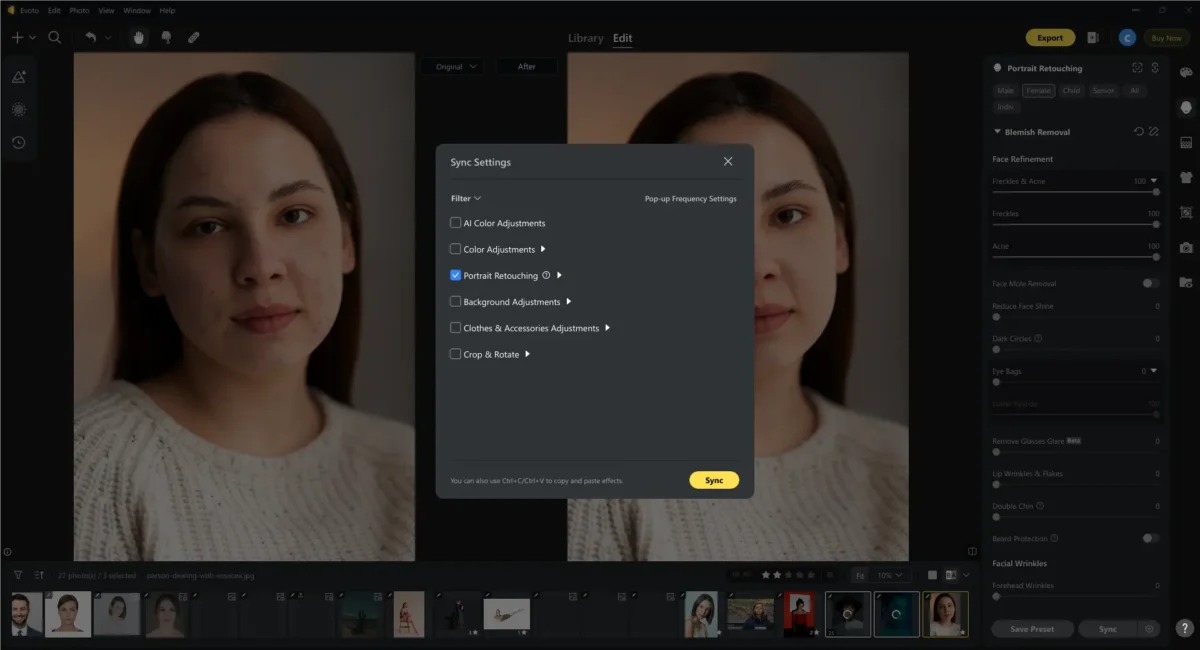Viewport: 1200px width, 650px height.
Task: Click the face detection icon beside Portrait Retouching
Action: click(1137, 68)
